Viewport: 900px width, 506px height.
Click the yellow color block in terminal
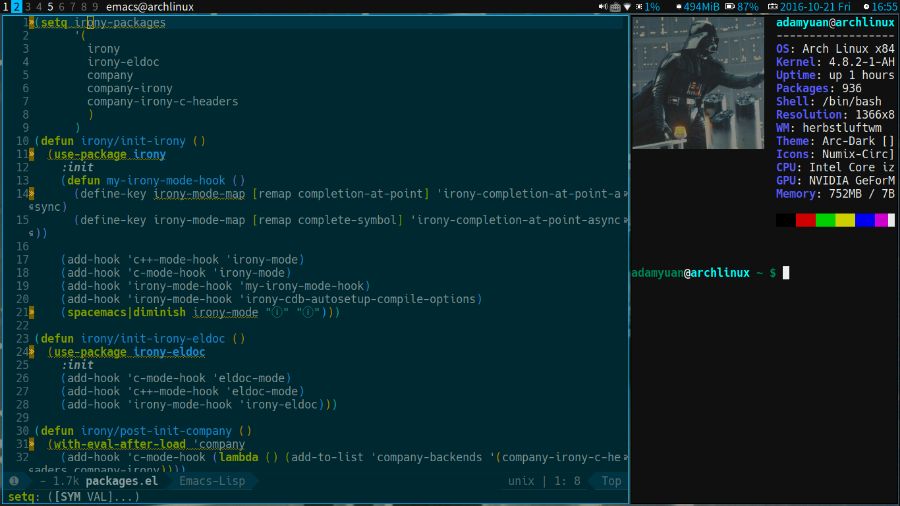pyautogui.click(x=845, y=220)
